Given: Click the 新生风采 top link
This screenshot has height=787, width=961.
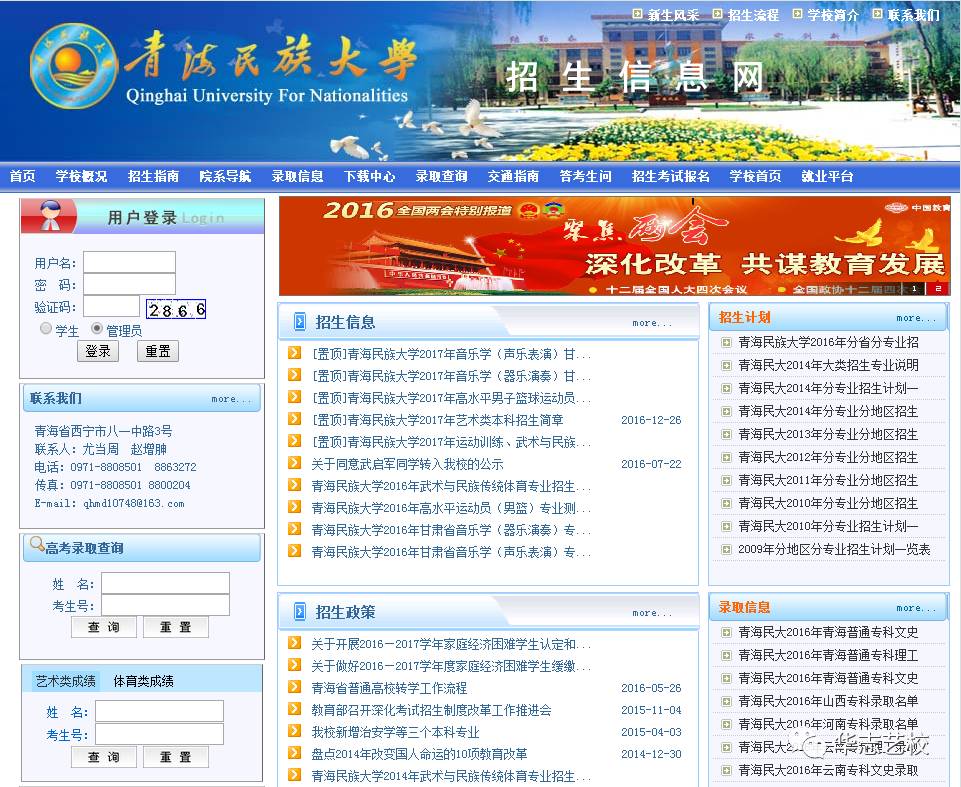Looking at the screenshot, I should click(673, 15).
